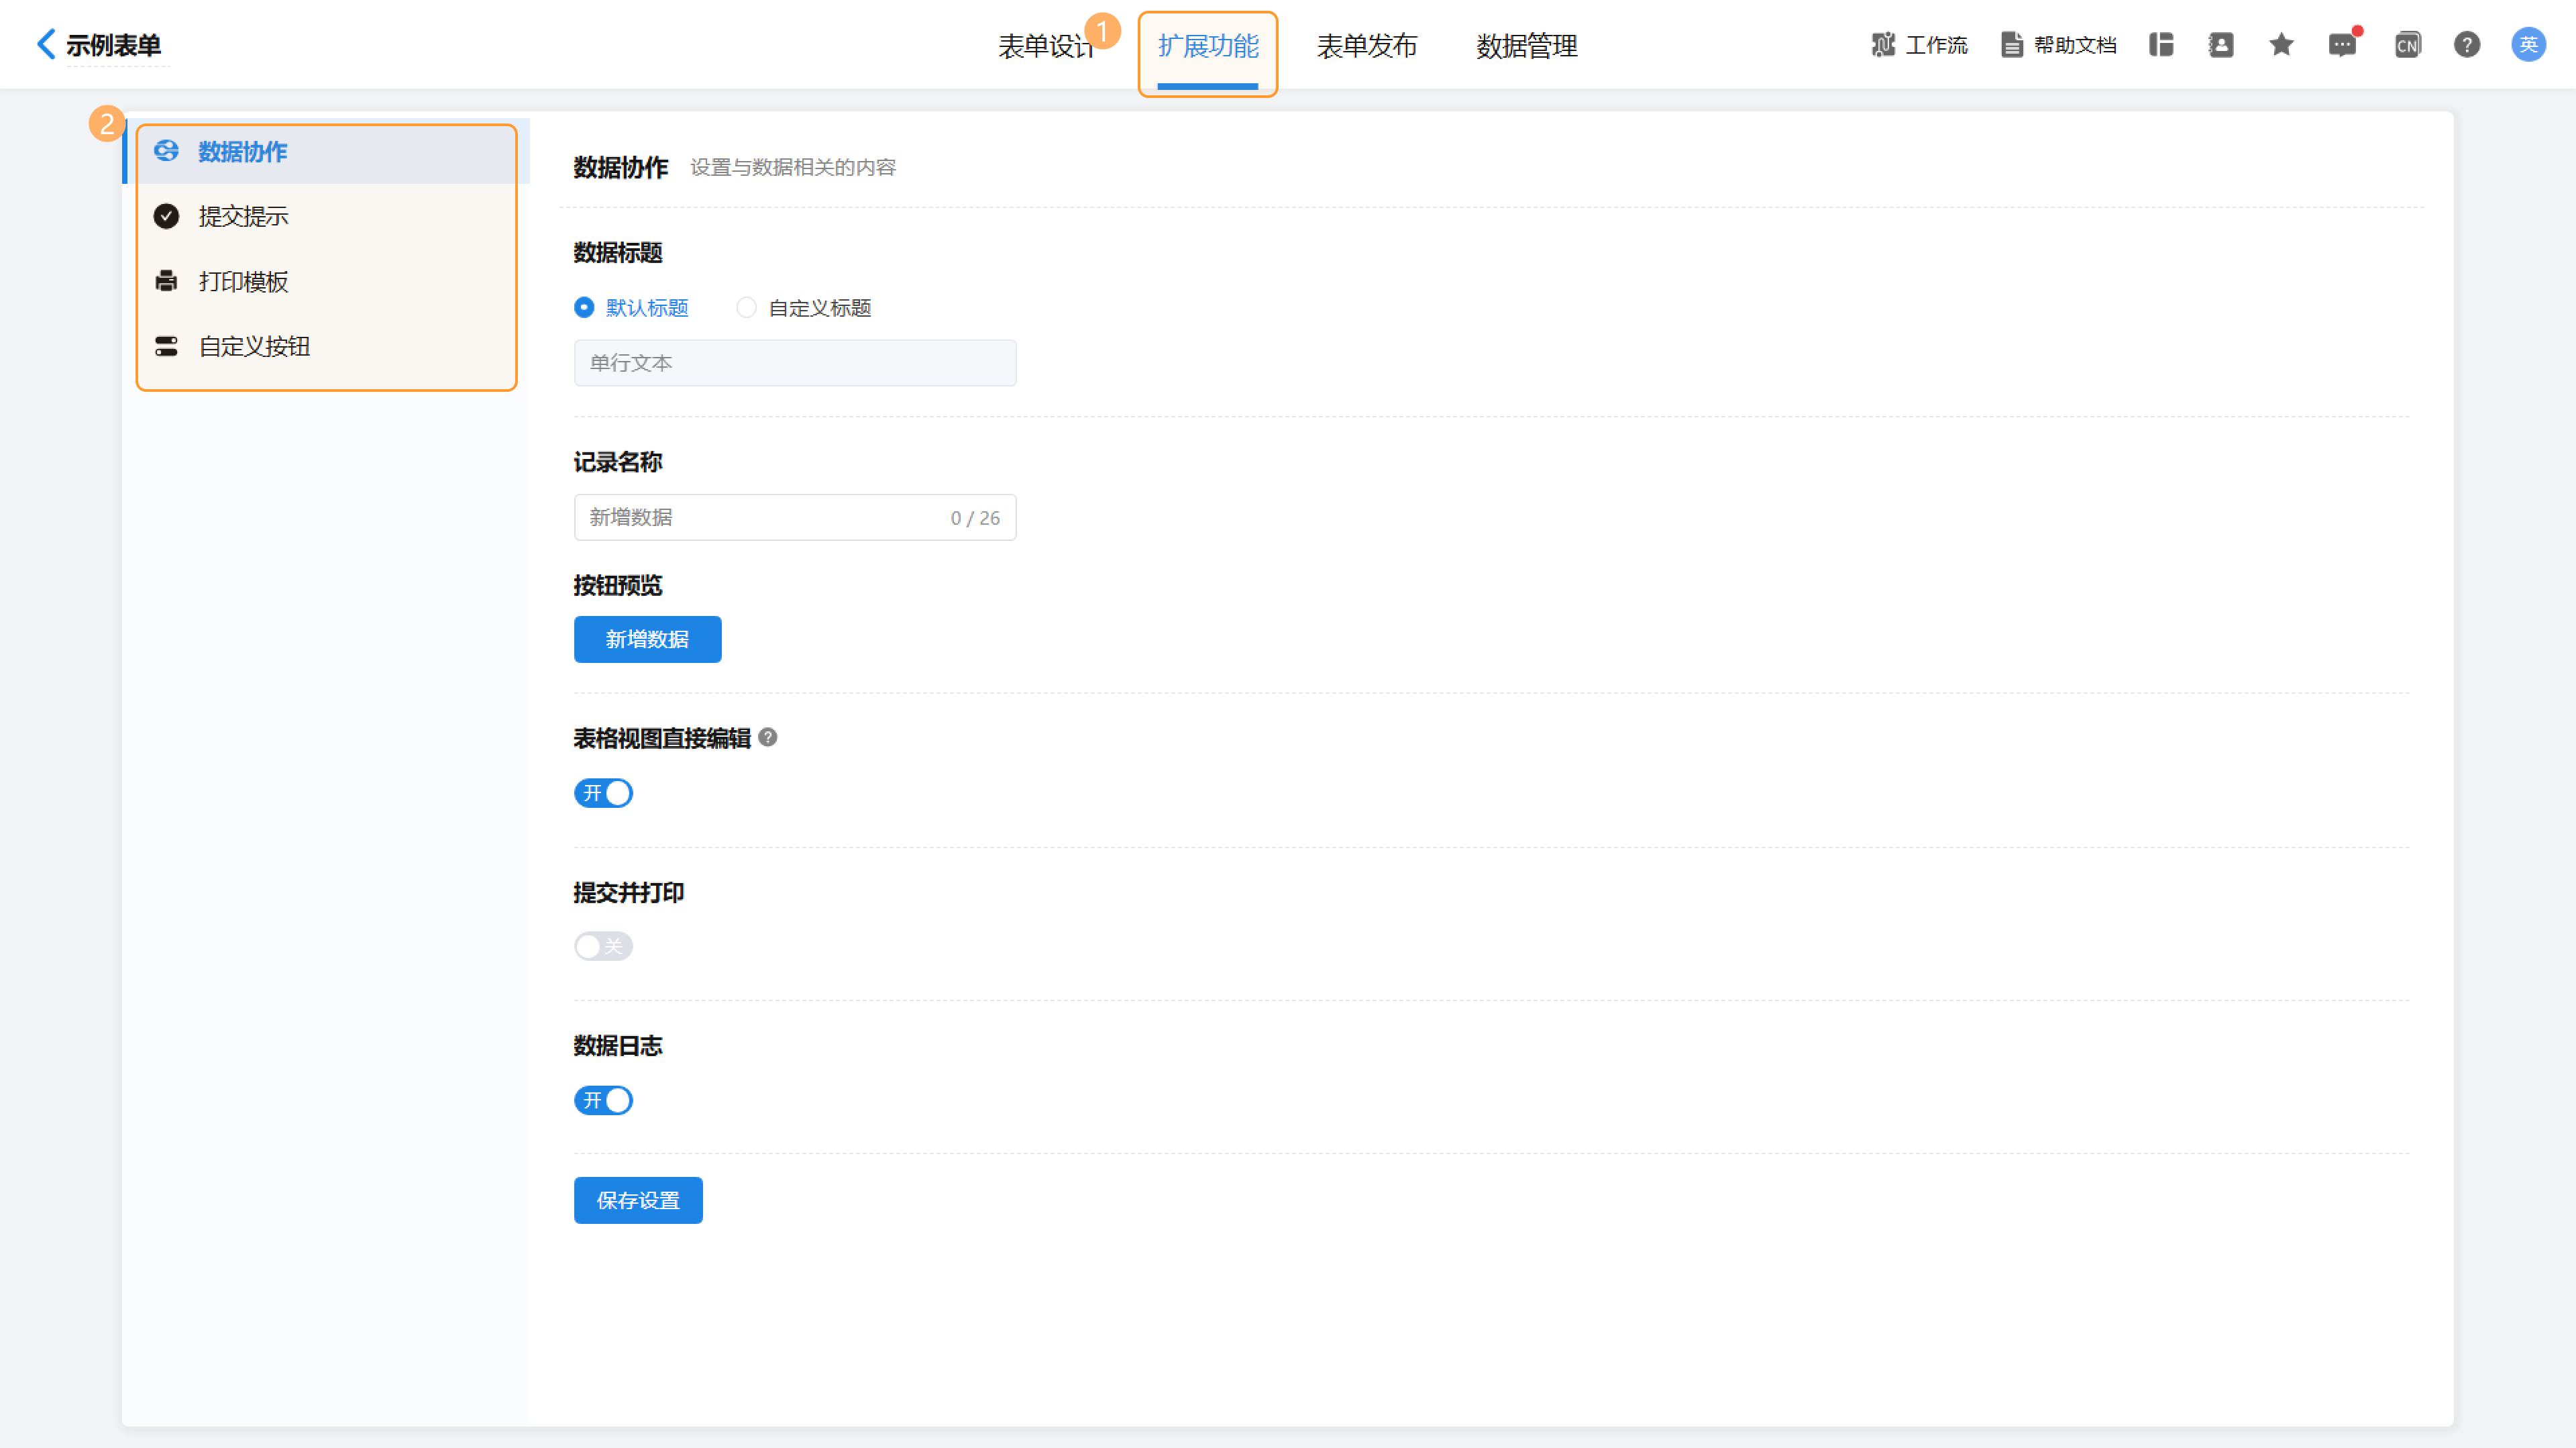Turn off the 表格视图直接编辑 switch
Image resolution: width=2576 pixels, height=1448 pixels.
[603, 793]
